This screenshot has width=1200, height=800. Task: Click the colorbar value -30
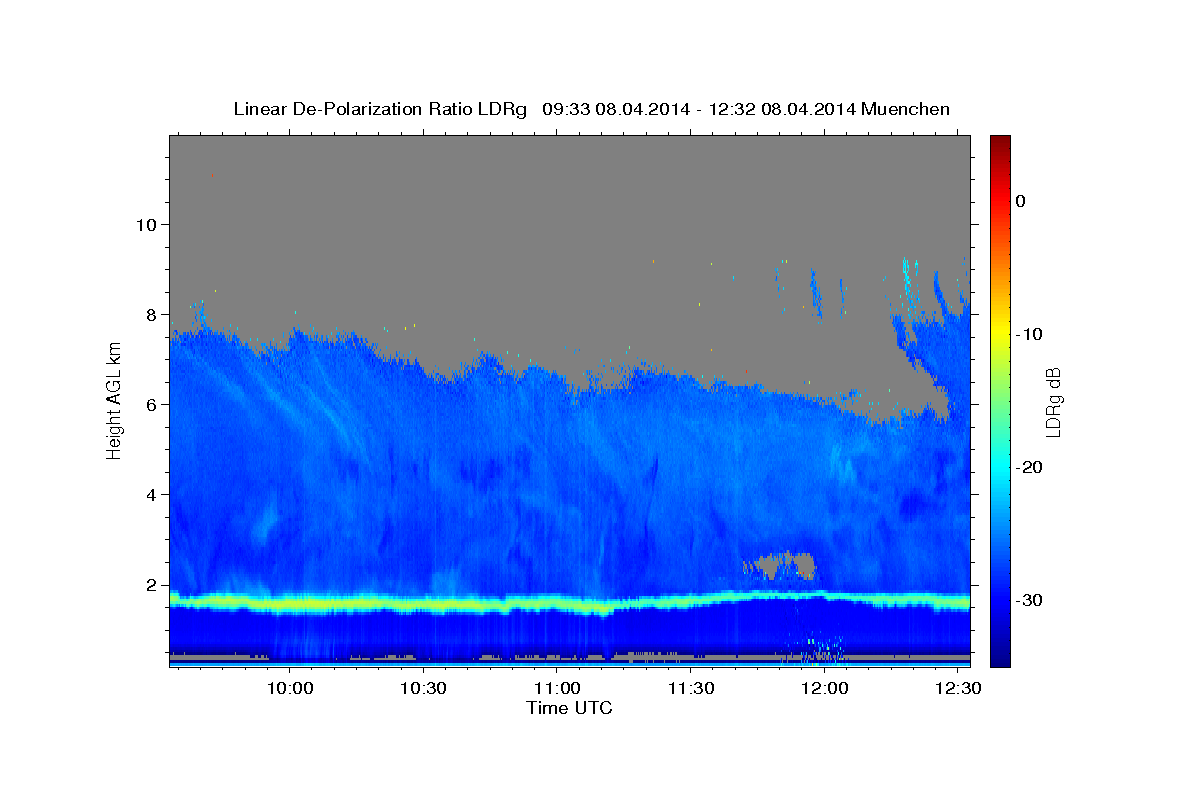(1028, 600)
